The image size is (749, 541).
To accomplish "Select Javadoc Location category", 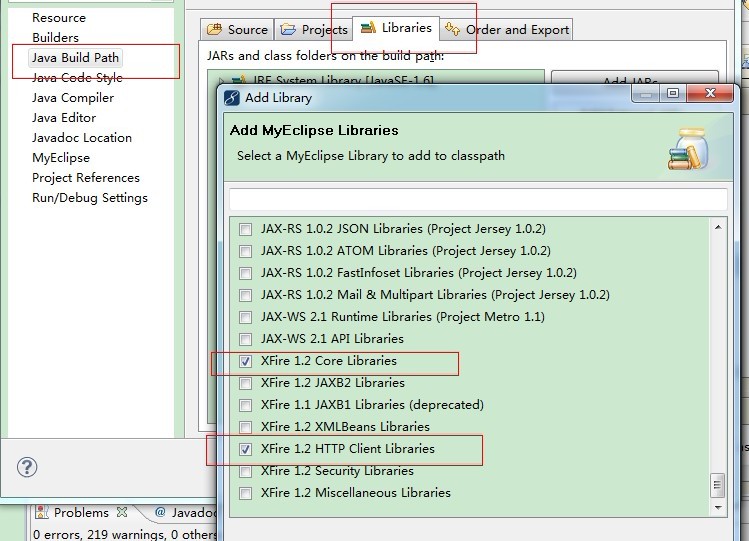I will [x=82, y=138].
